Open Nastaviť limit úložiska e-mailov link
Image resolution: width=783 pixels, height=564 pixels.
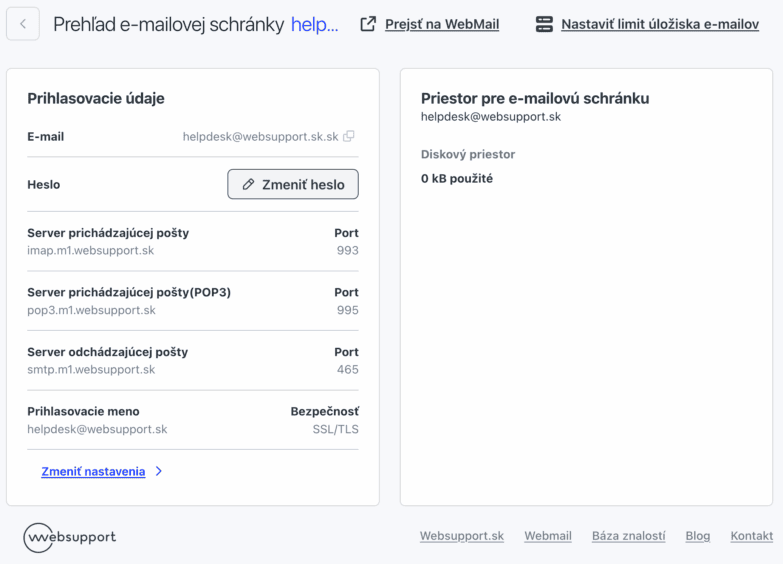[660, 24]
